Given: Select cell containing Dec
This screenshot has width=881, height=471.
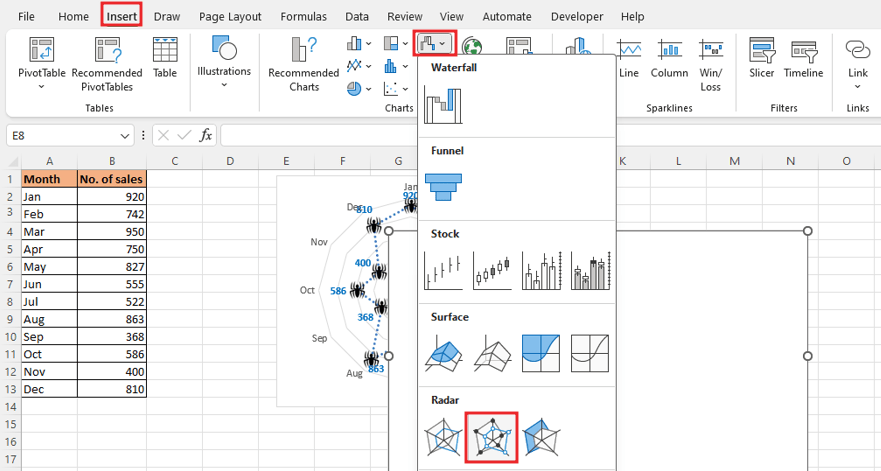Looking at the screenshot, I should pos(49,389).
